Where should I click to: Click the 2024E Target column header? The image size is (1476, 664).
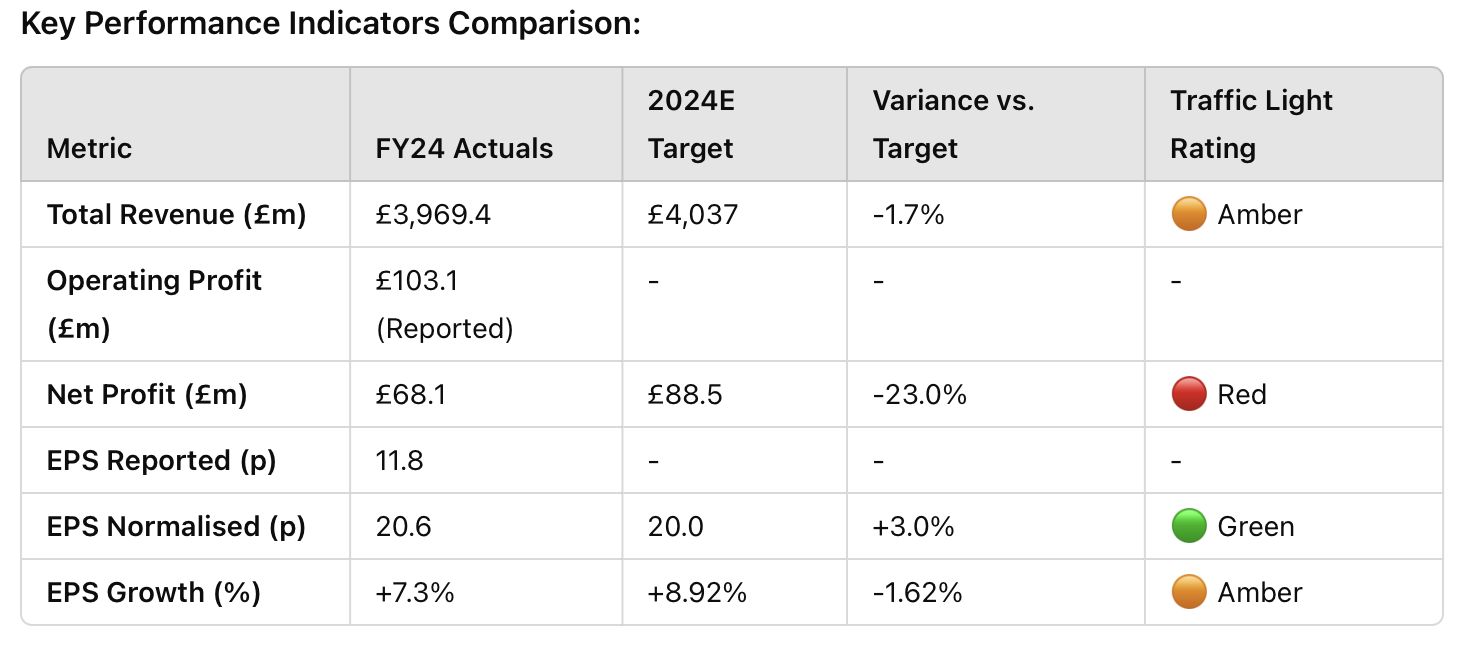tap(691, 124)
